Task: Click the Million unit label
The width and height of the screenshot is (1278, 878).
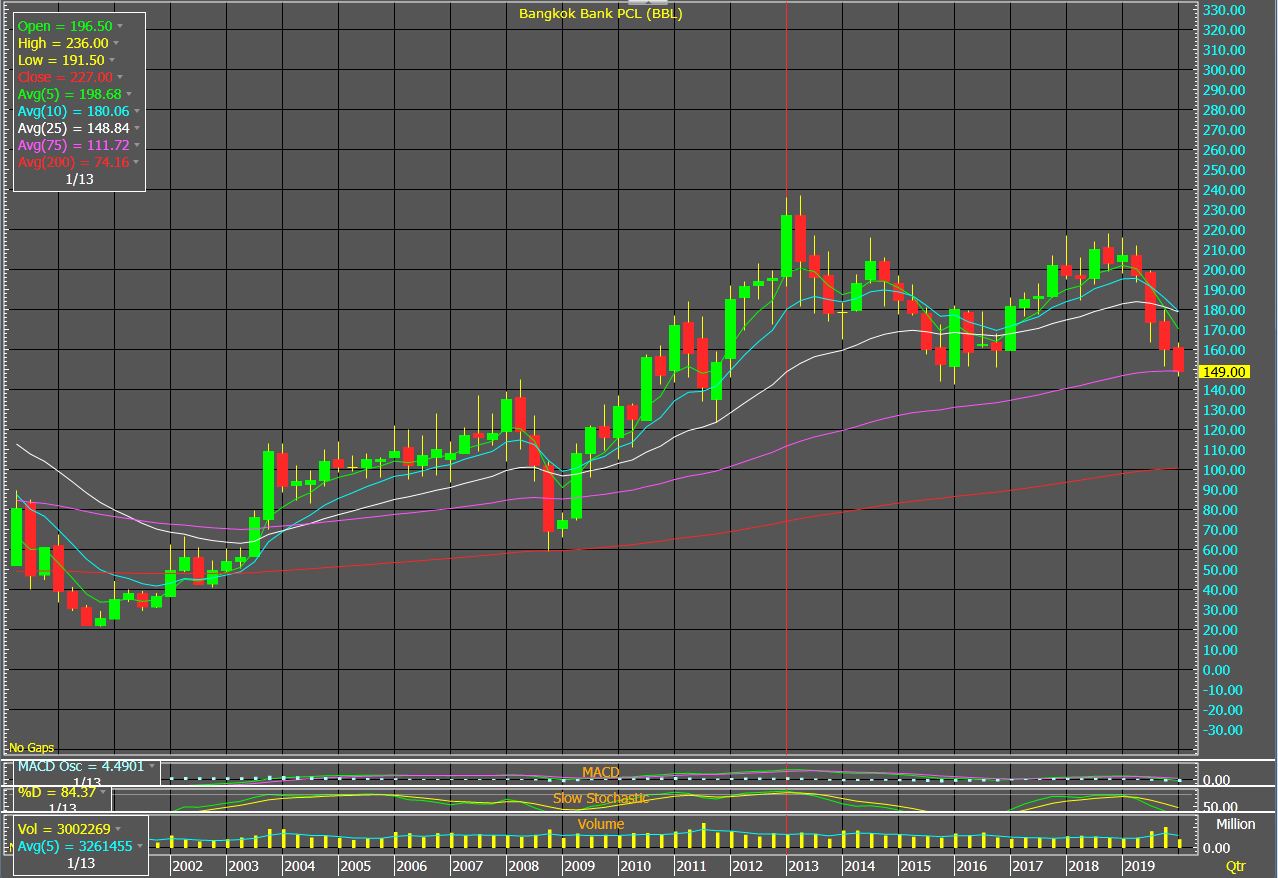Action: pos(1235,824)
